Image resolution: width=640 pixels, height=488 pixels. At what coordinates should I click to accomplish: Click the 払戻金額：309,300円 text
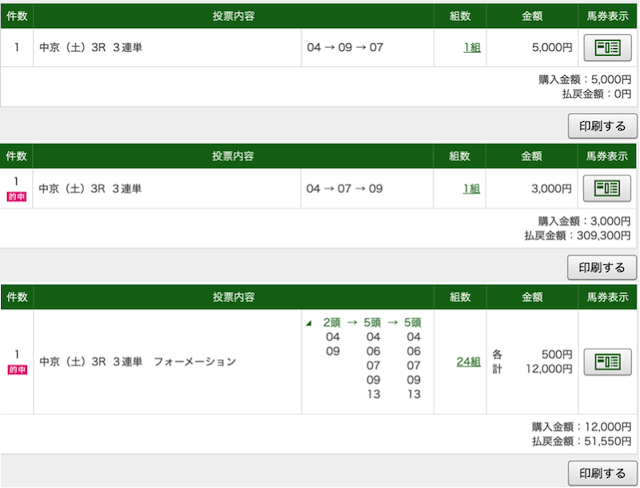point(578,235)
